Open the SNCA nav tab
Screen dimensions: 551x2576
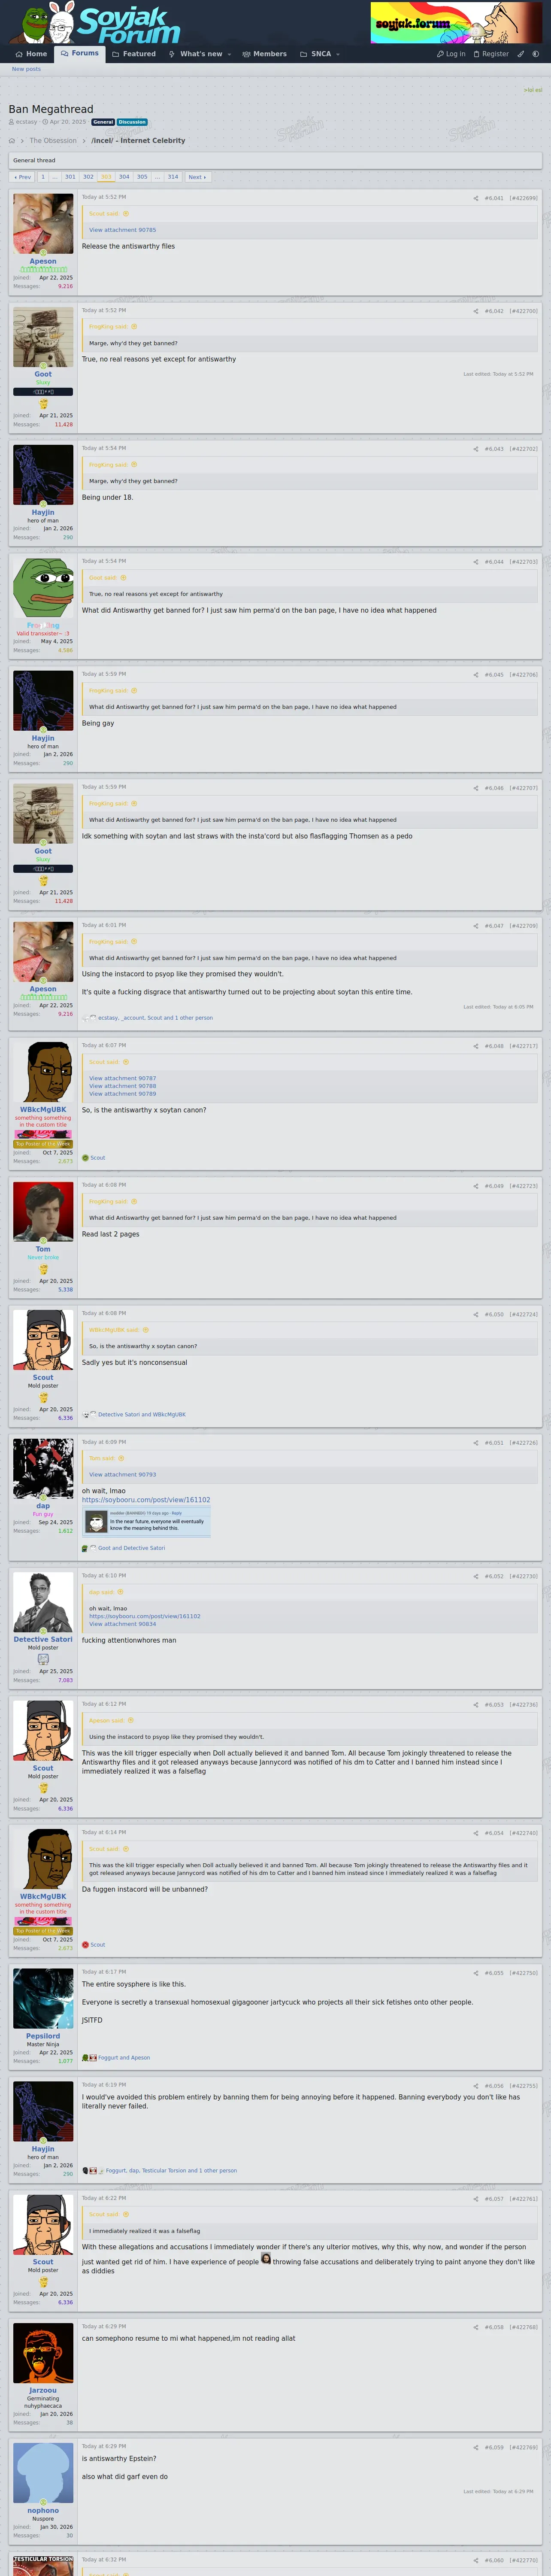[316, 54]
